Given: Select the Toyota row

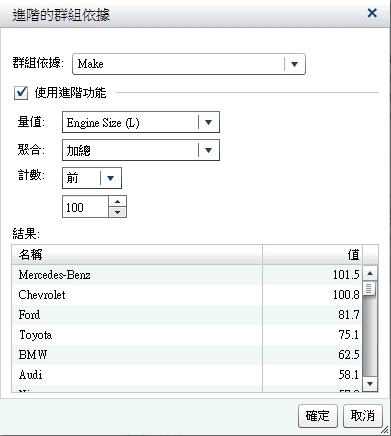Looking at the screenshot, I should pyautogui.click(x=187, y=335).
